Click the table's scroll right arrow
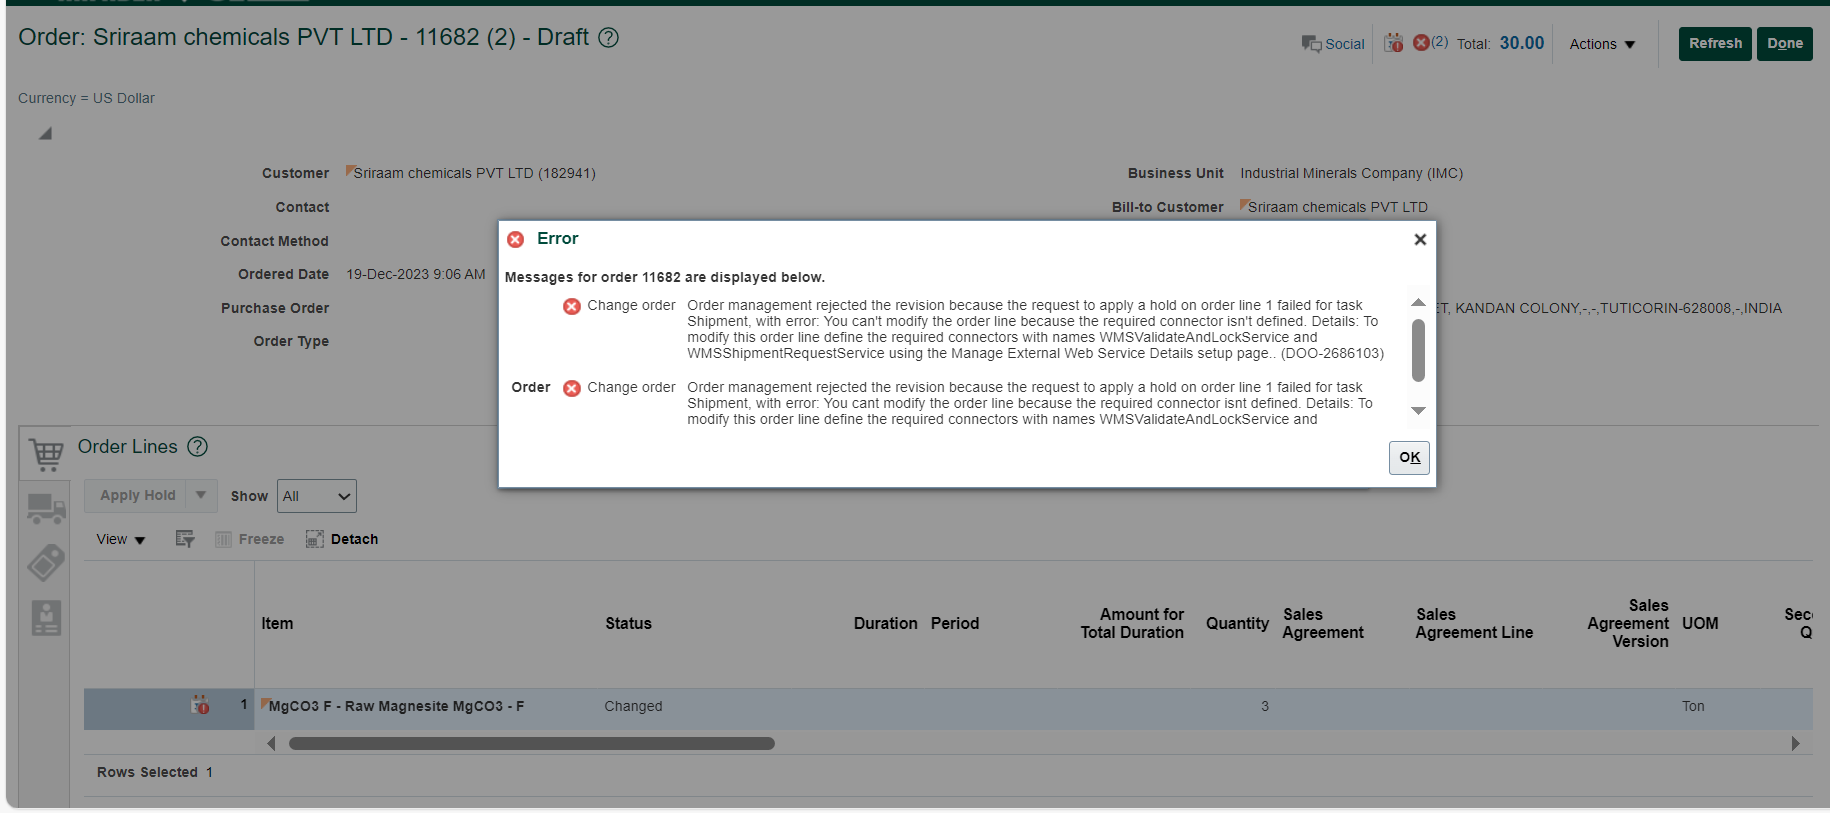The image size is (1830, 813). tap(1796, 744)
